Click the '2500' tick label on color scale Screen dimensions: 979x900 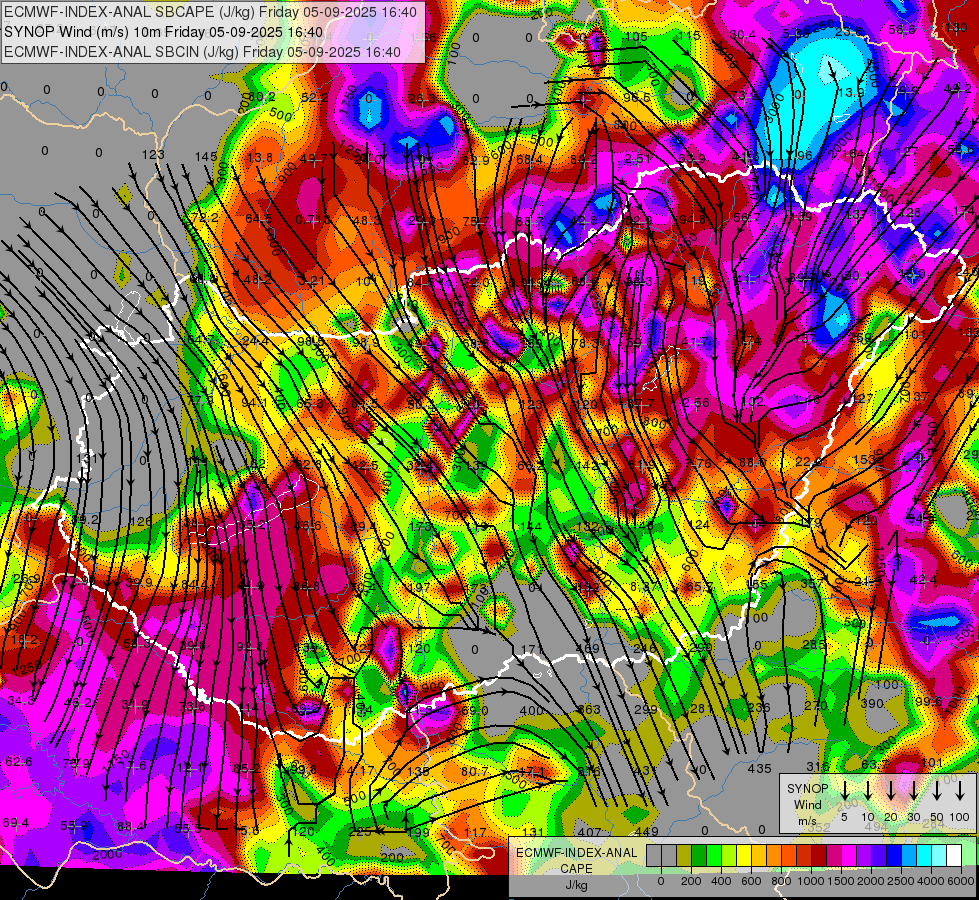pos(900,881)
